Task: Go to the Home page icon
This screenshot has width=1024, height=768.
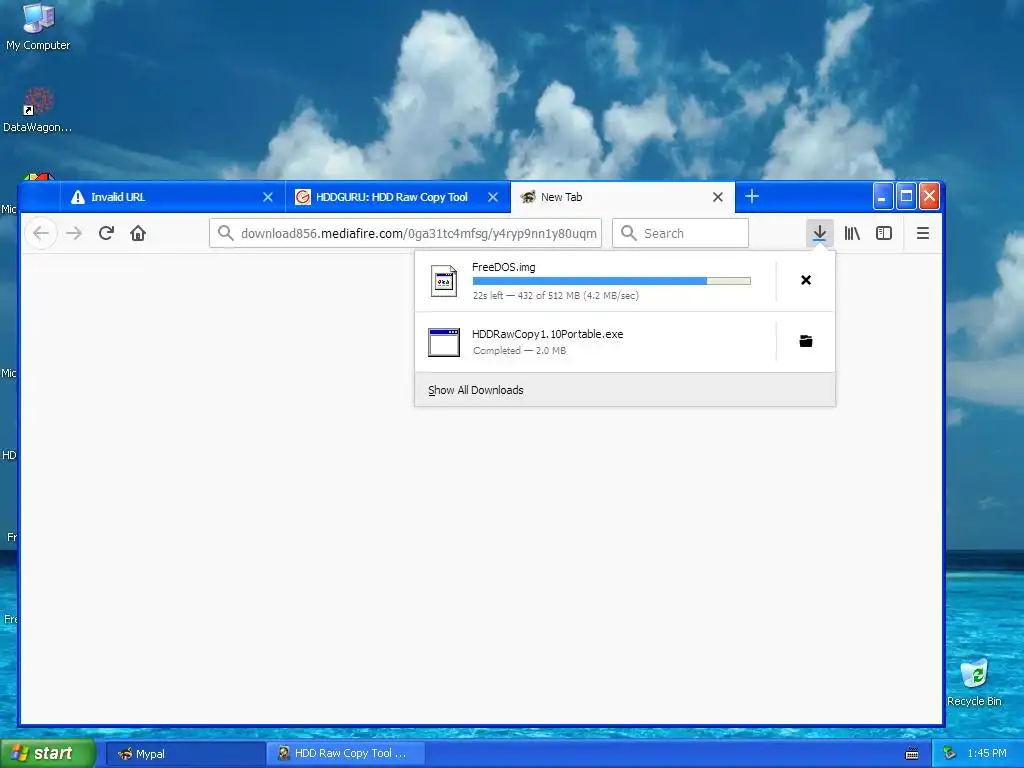Action: click(x=138, y=233)
